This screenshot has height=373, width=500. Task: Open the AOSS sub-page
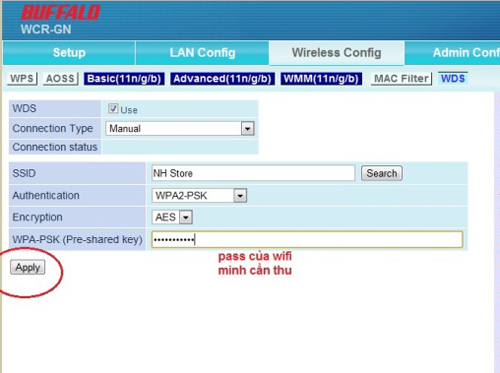point(60,79)
